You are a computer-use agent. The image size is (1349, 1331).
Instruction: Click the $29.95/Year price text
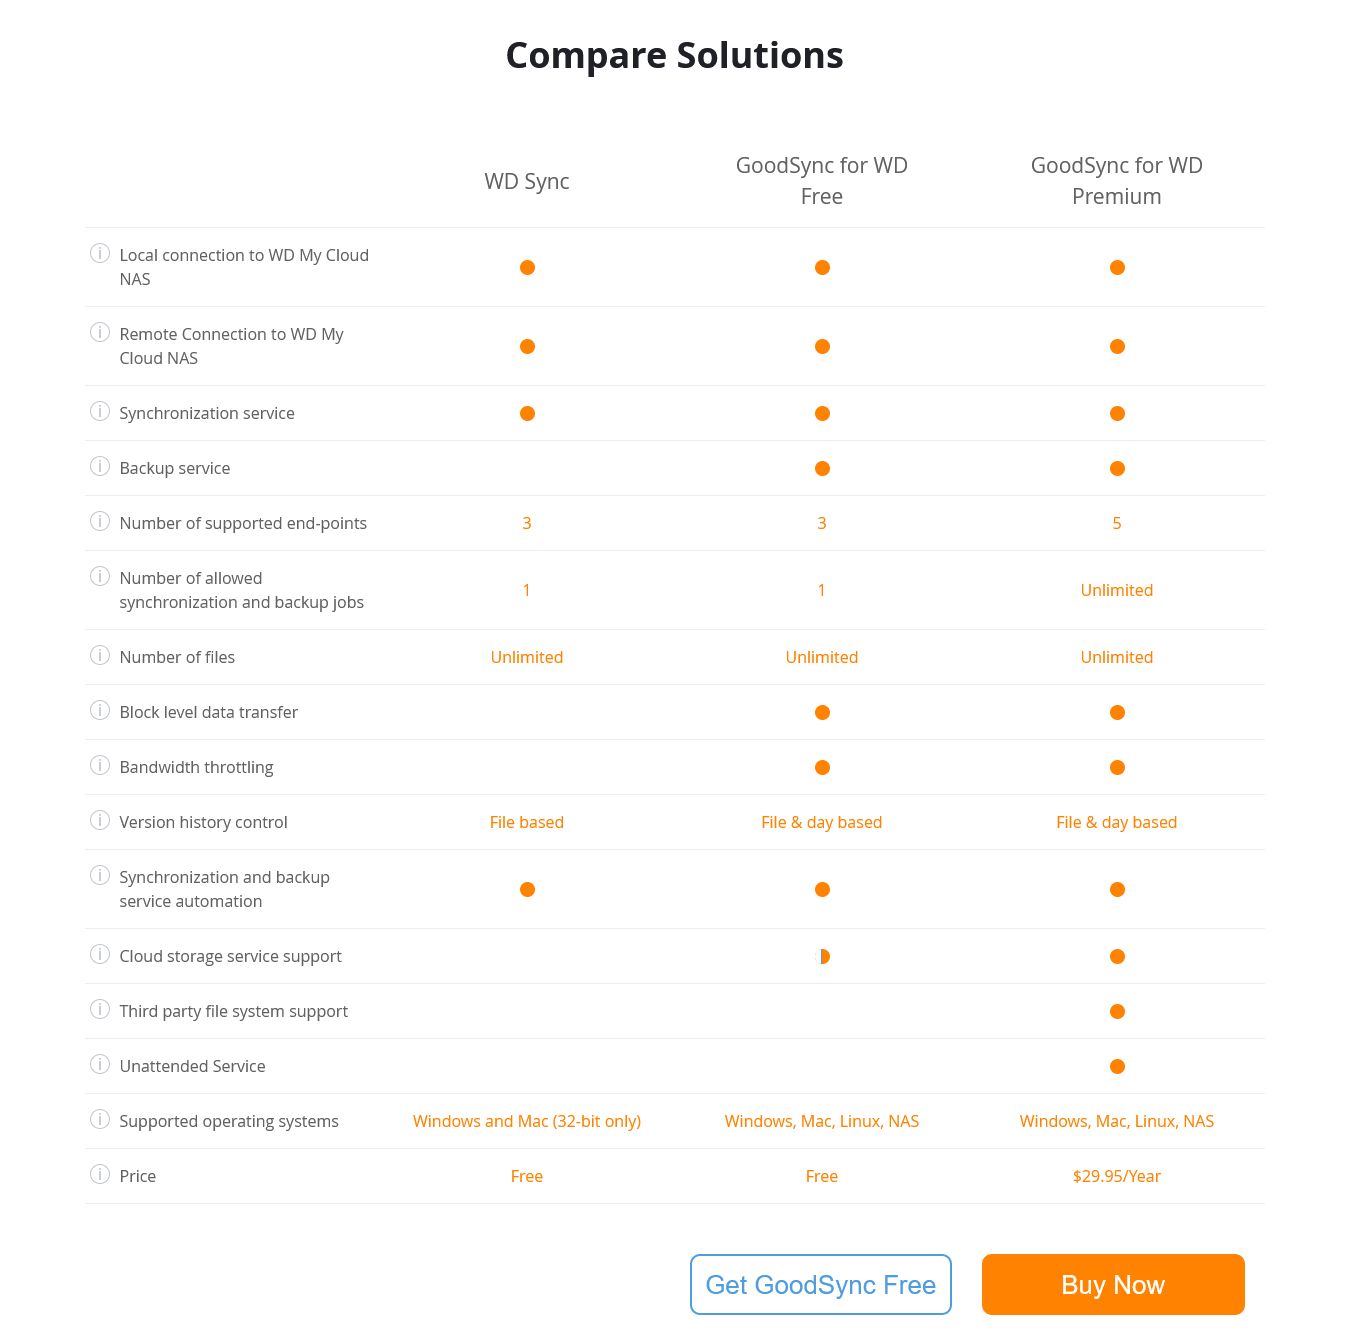(1117, 1176)
